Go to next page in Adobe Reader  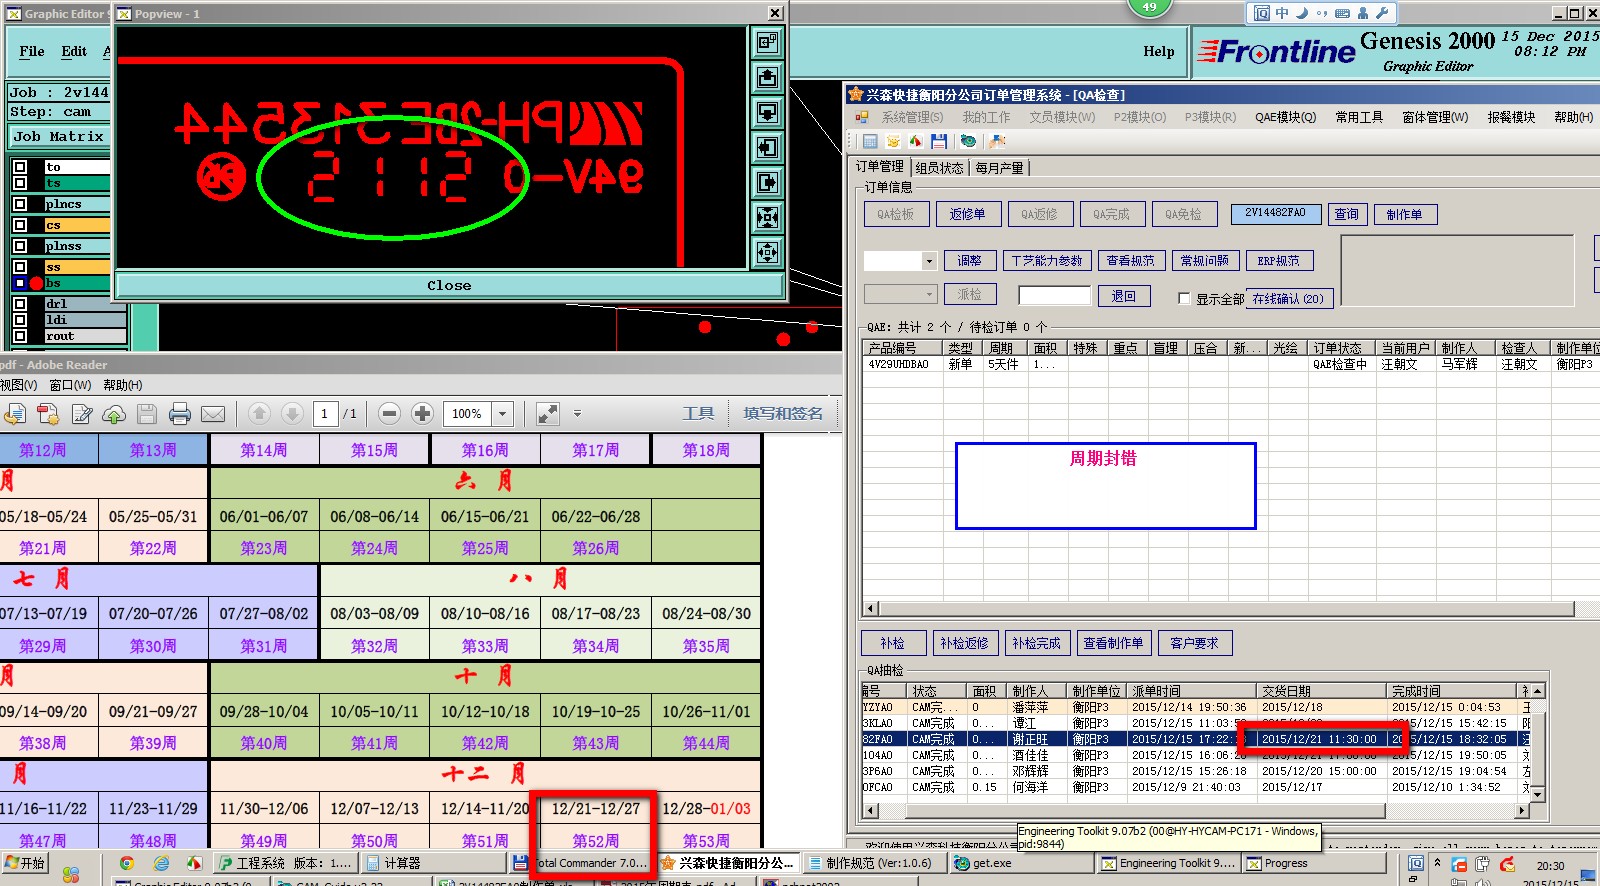pos(292,413)
